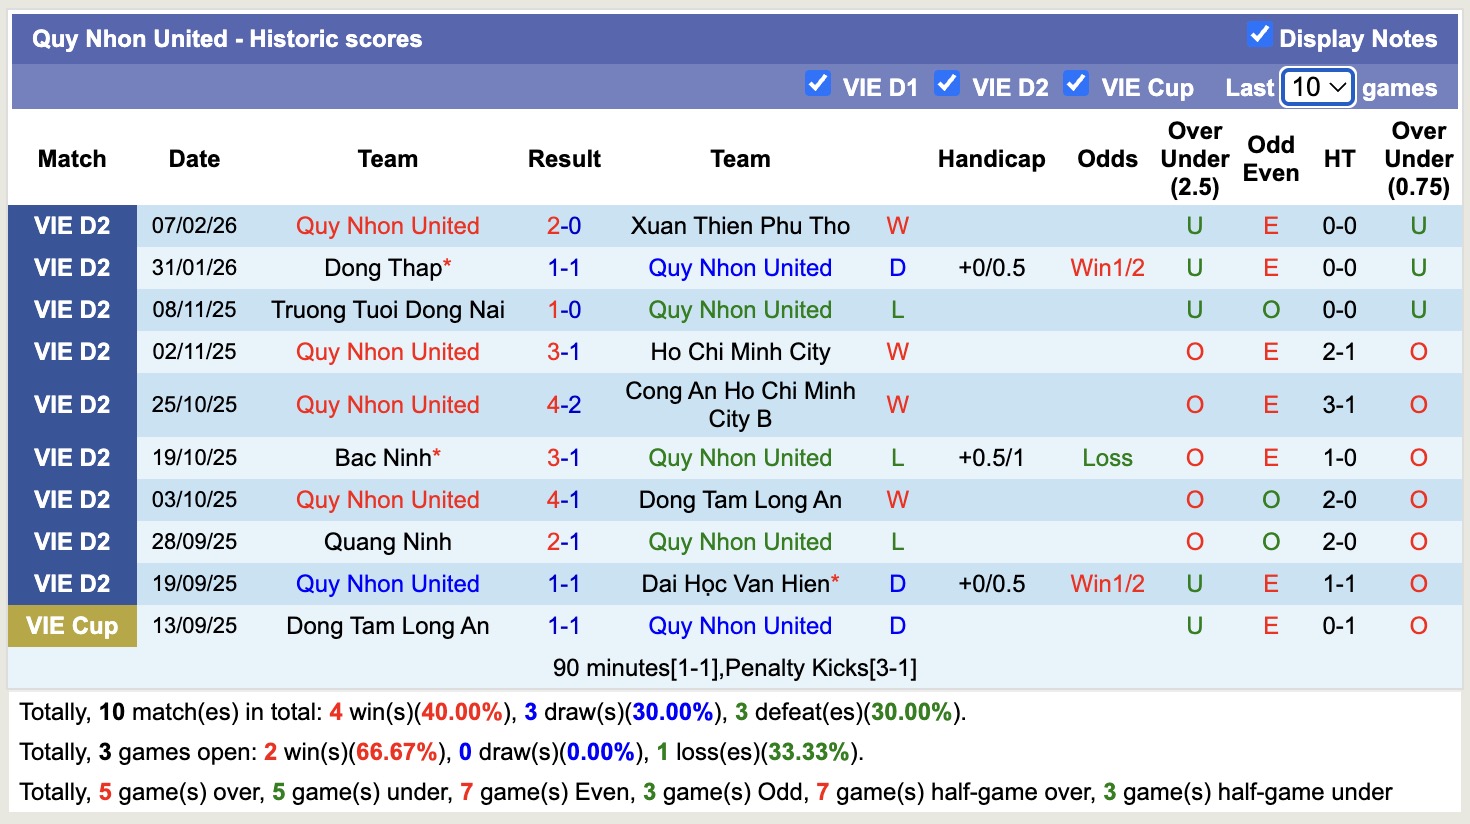This screenshot has width=1470, height=824.
Task: Toggle off the VIE Cup filter
Action: (1077, 86)
